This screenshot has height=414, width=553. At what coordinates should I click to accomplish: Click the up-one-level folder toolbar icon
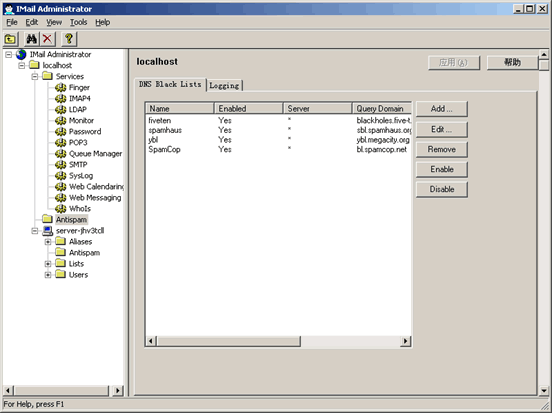pos(11,39)
